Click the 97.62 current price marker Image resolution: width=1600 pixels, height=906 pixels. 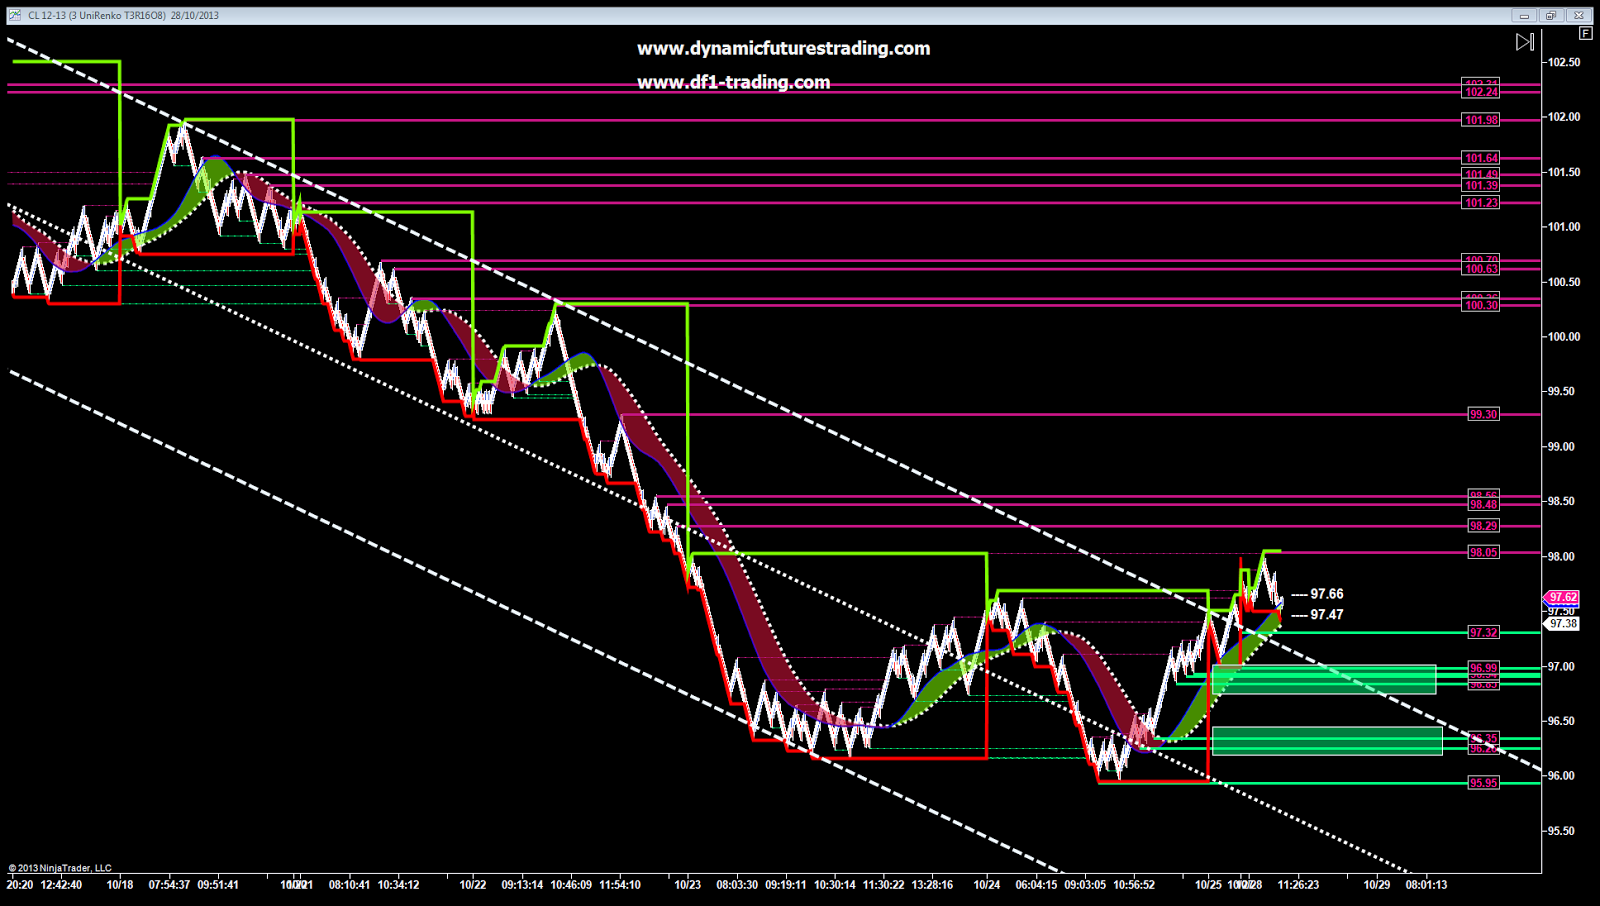point(1563,597)
